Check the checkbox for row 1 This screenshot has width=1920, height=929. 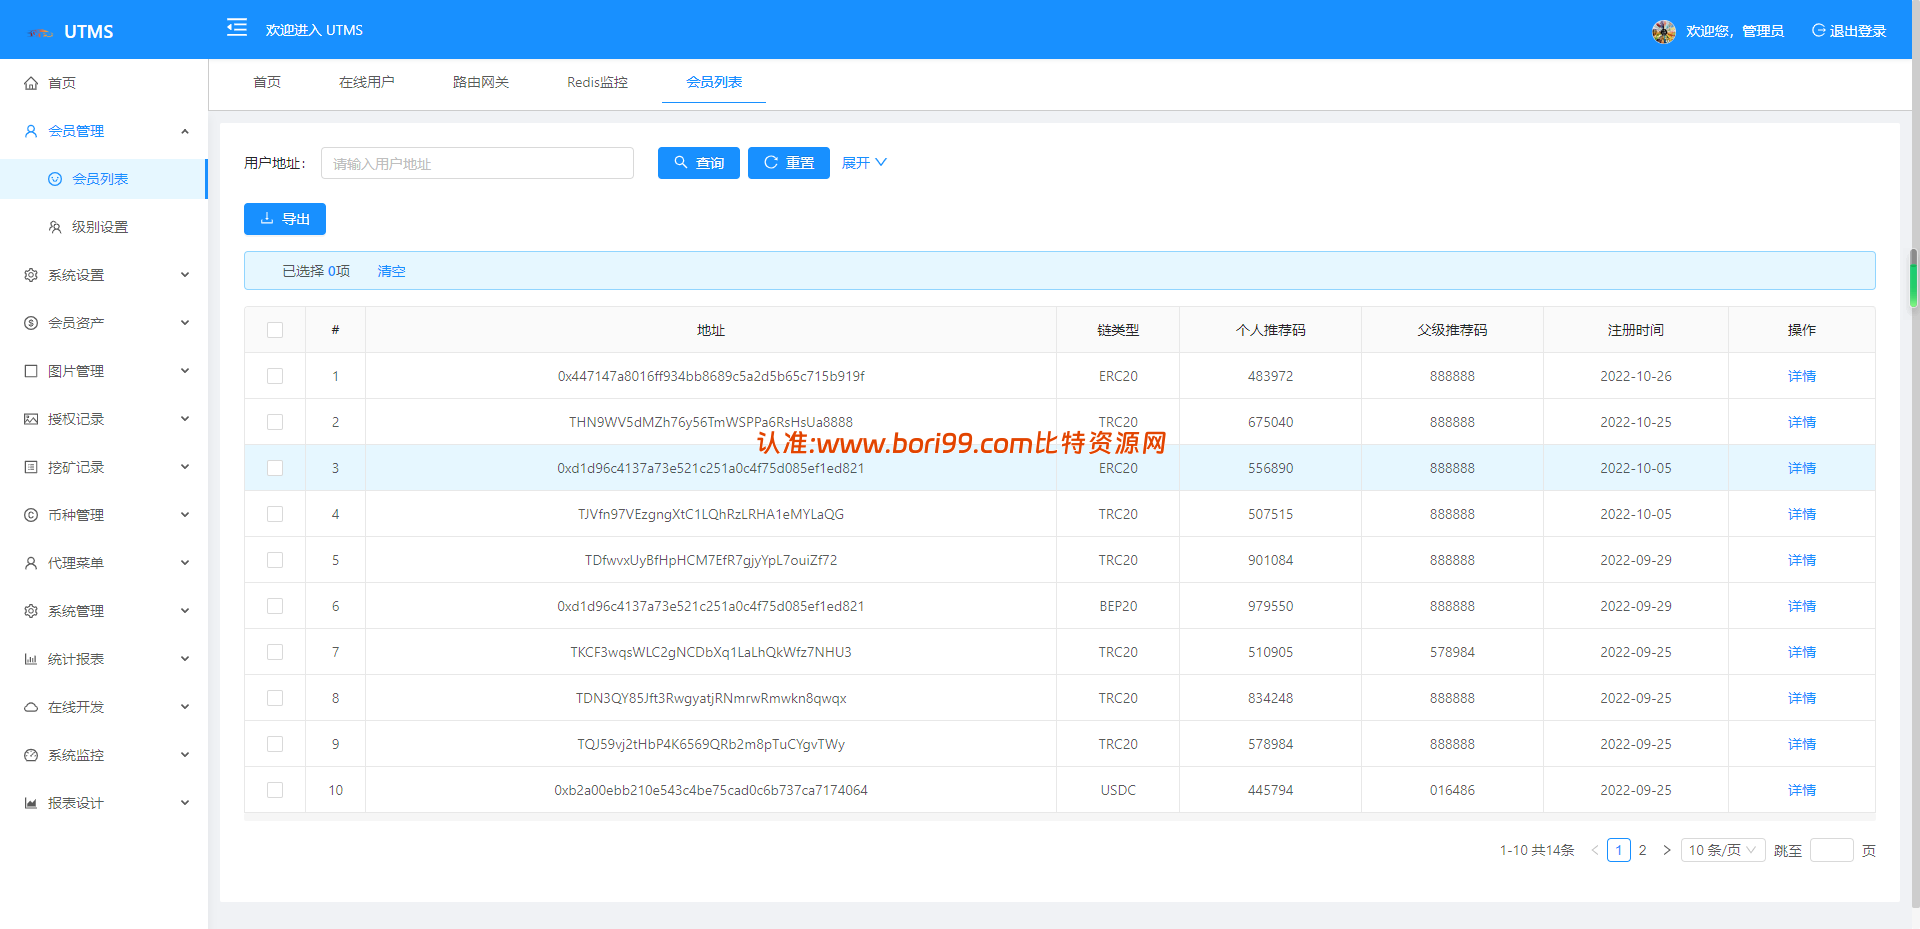[x=275, y=376]
